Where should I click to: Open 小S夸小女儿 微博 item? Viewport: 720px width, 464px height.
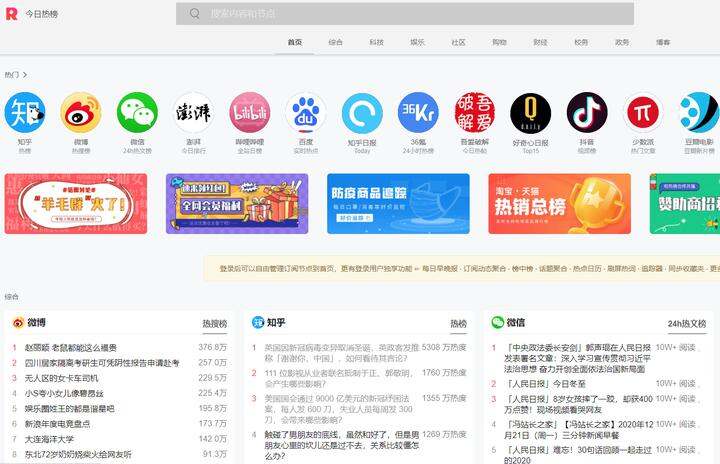[x=64, y=393]
